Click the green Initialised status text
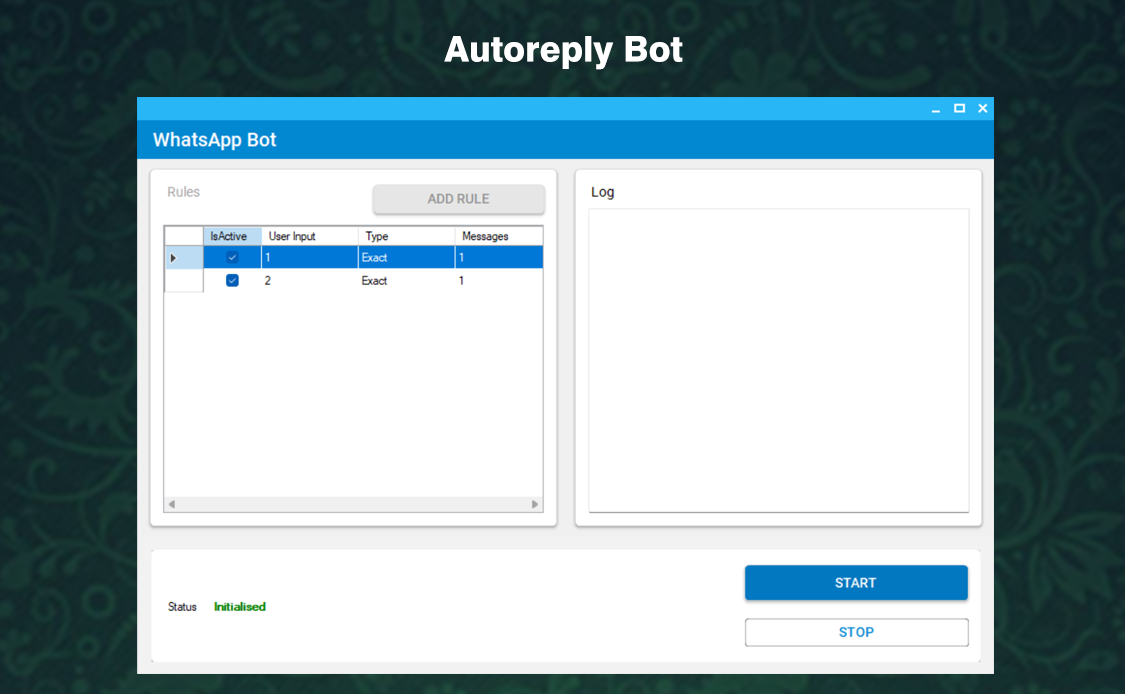Viewport: 1125px width, 694px height. tap(239, 607)
